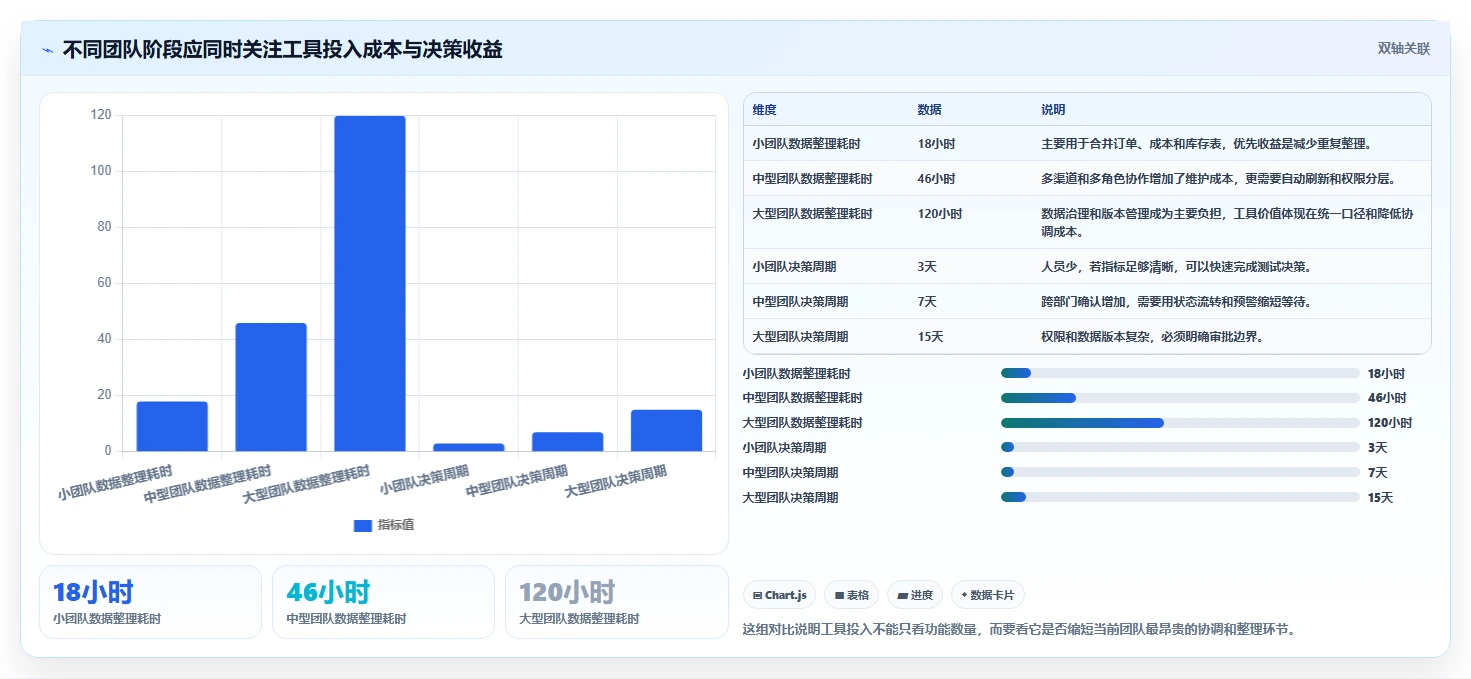Click the 7天 value in table

click(x=927, y=302)
